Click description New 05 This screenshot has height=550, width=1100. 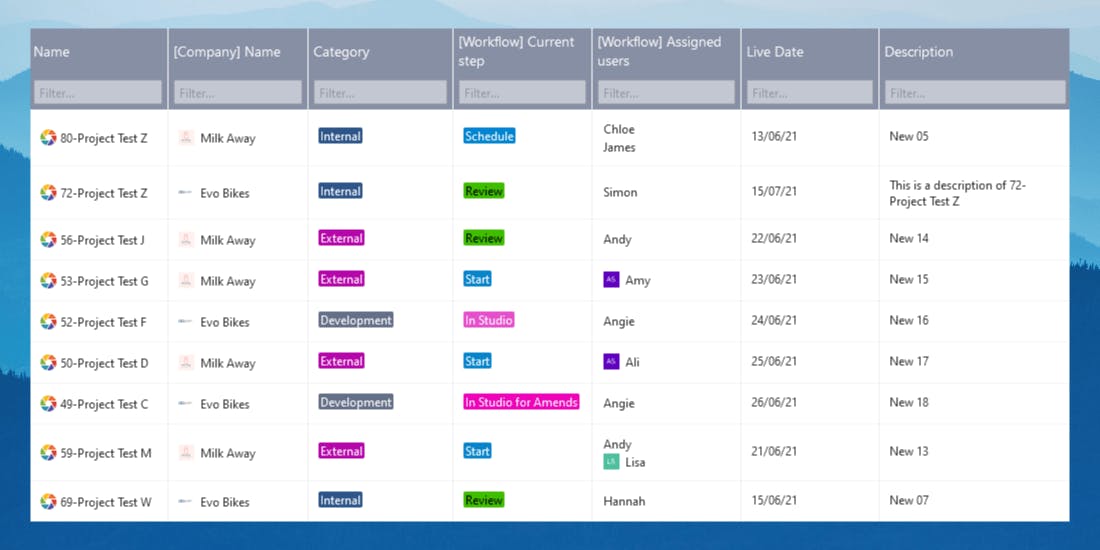pos(908,136)
